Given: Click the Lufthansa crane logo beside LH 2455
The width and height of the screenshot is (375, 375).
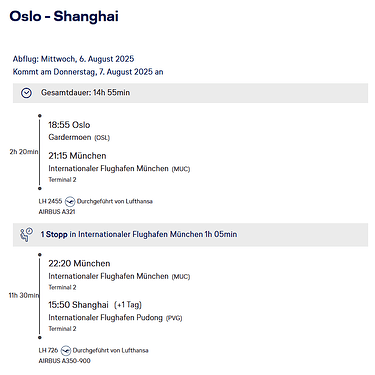Looking at the screenshot, I should point(70,201).
